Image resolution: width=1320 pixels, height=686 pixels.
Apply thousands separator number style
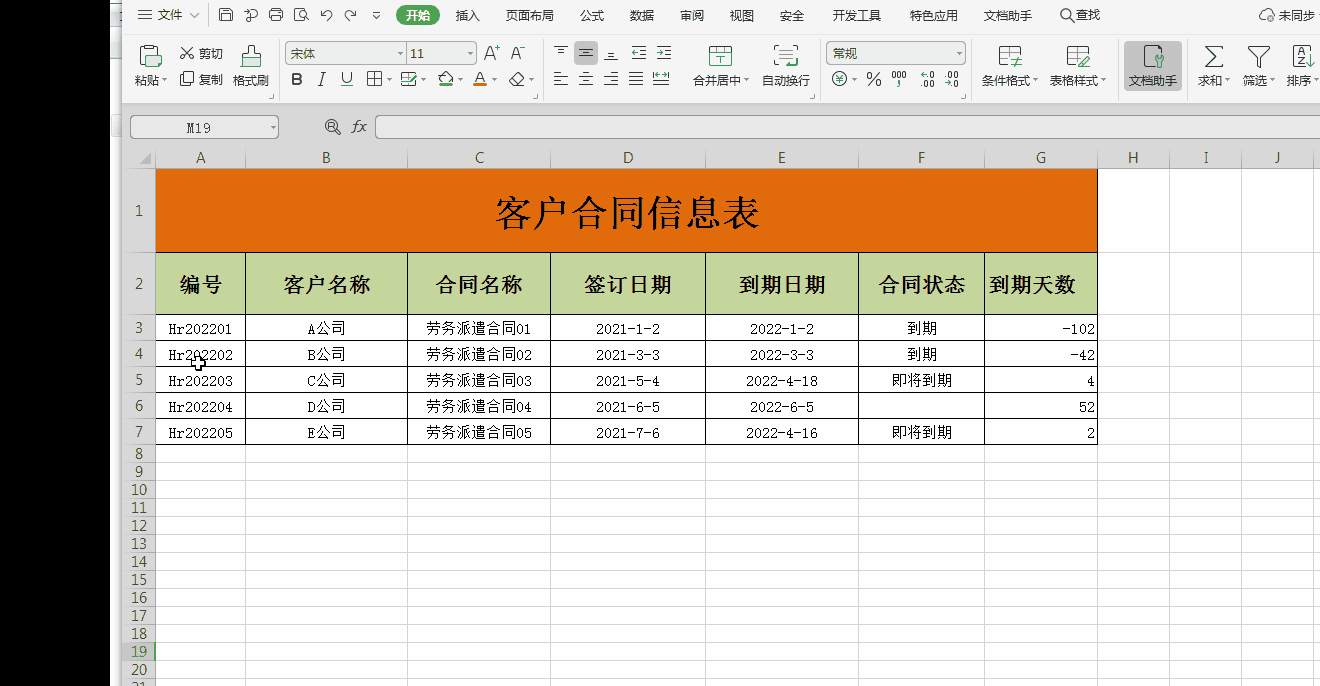click(x=899, y=79)
